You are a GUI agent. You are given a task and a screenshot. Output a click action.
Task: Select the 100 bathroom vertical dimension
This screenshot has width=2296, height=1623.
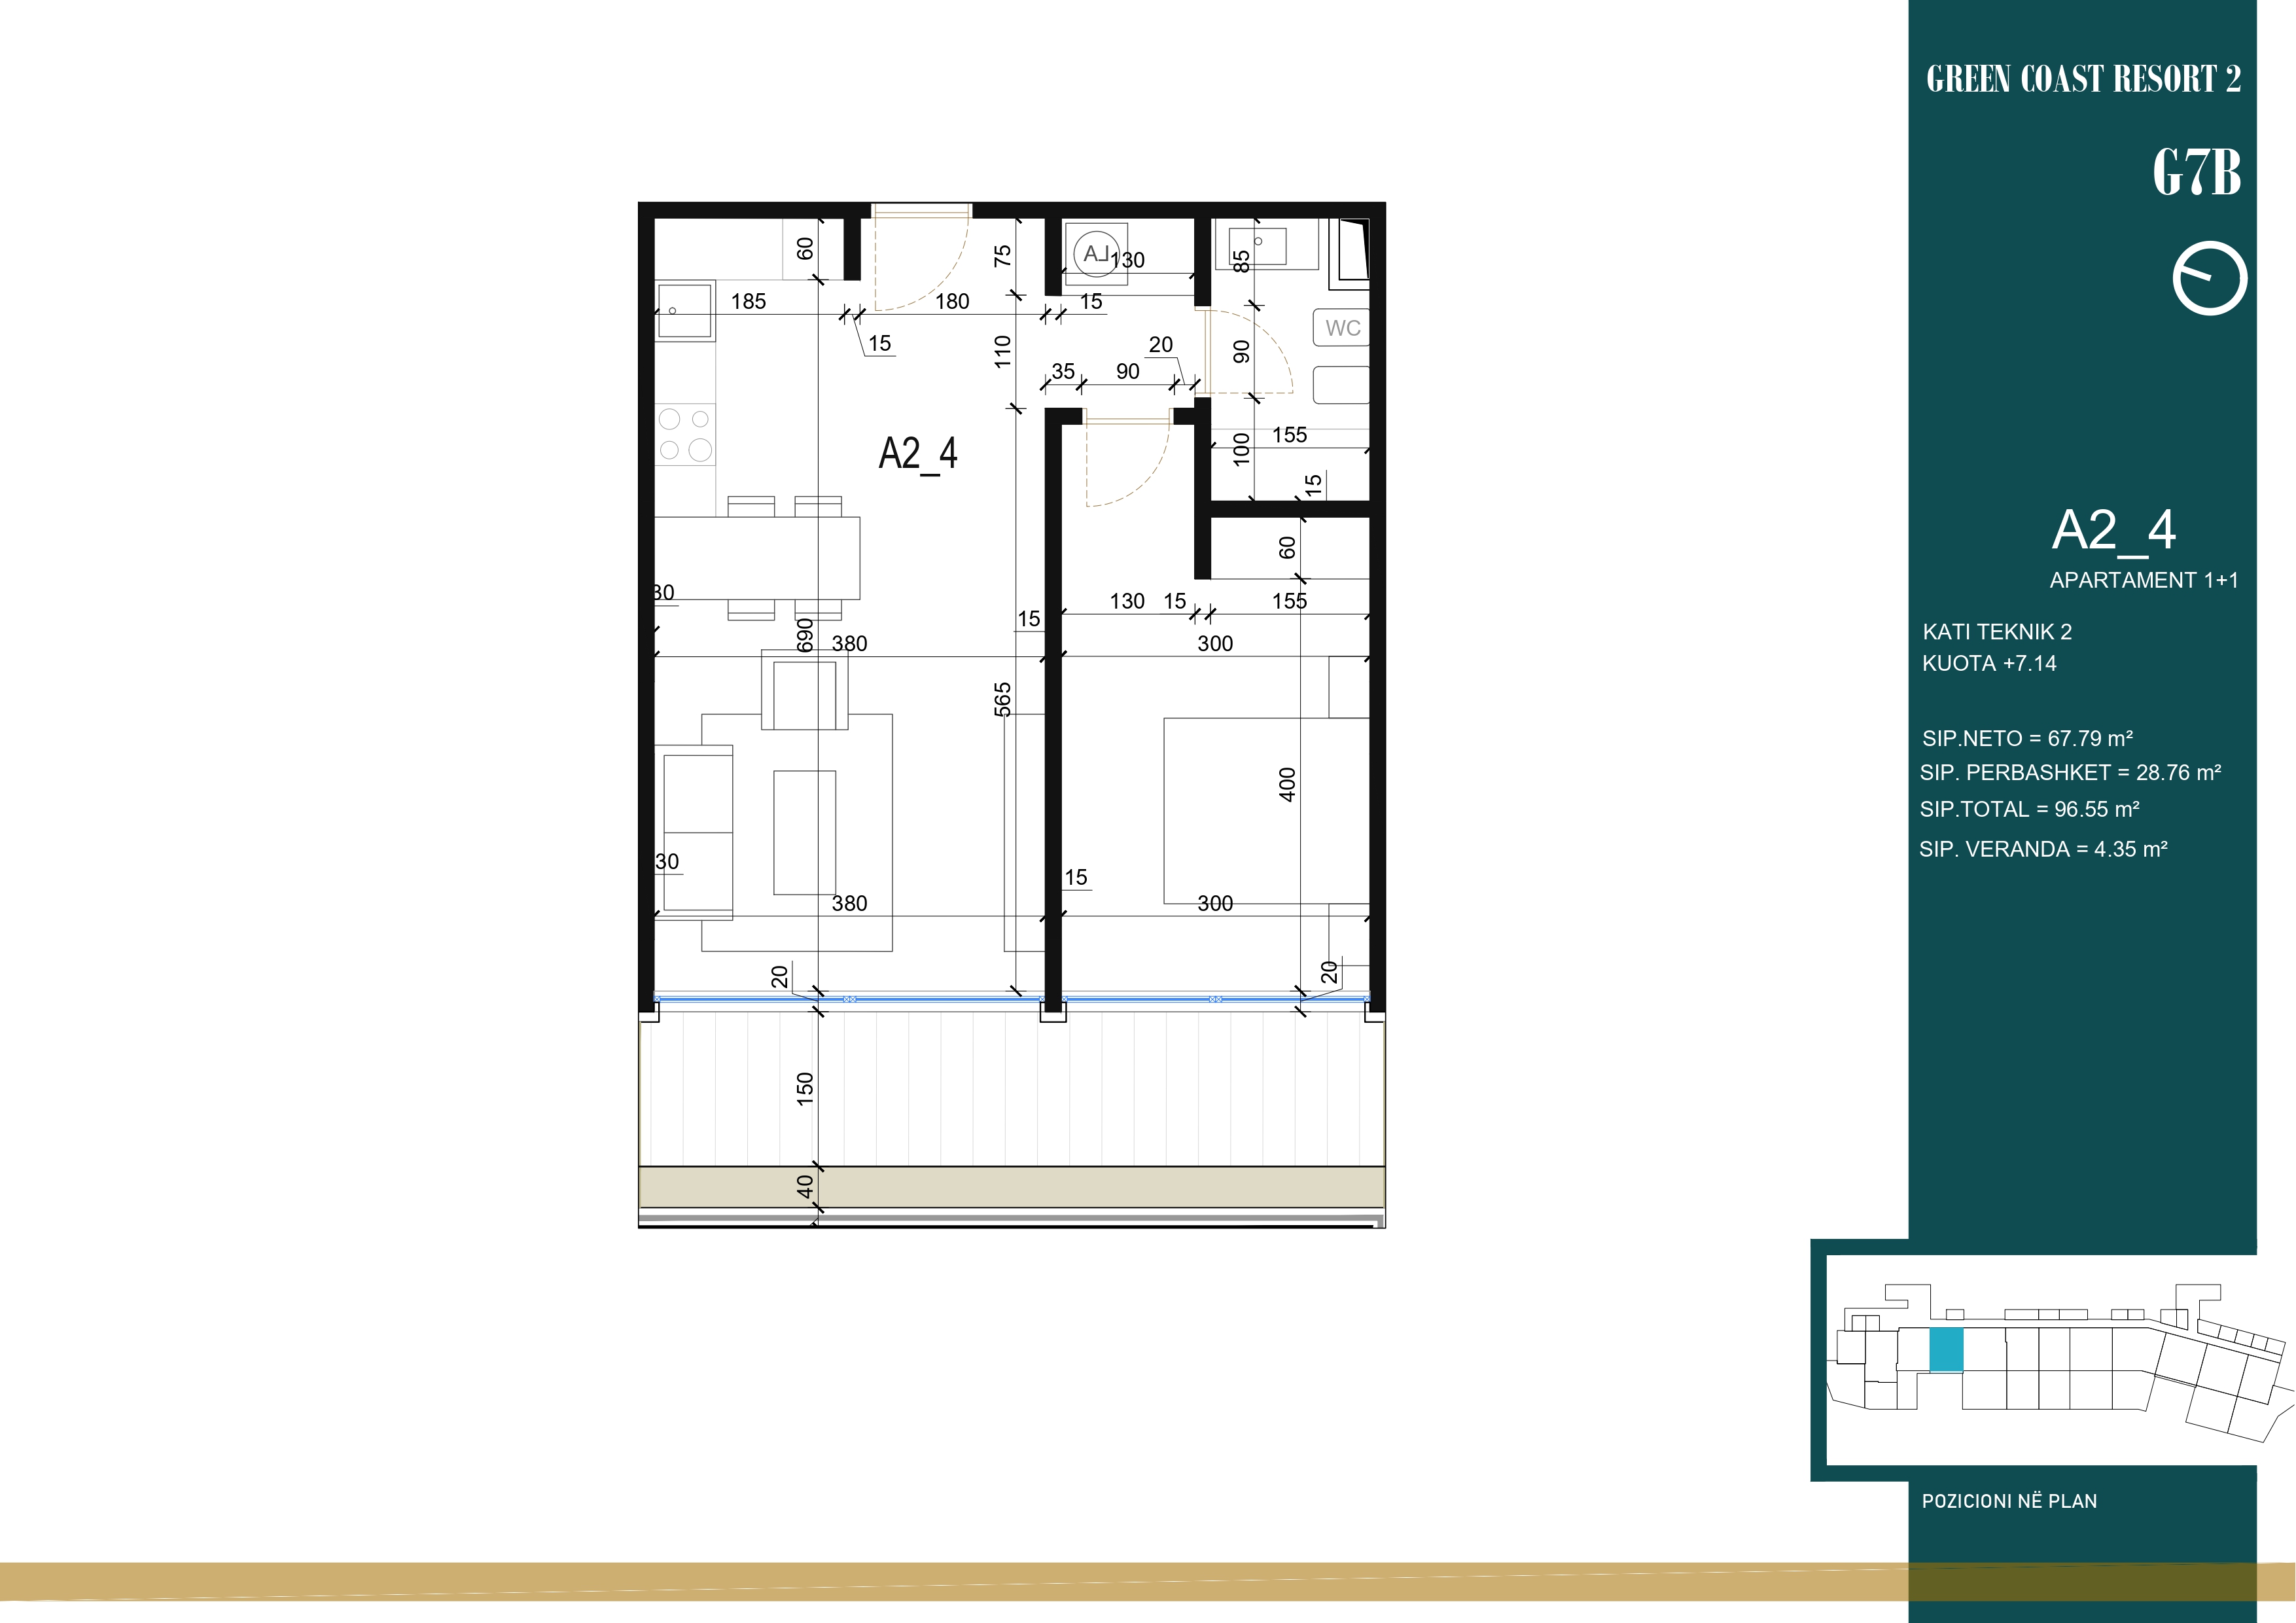[1241, 449]
